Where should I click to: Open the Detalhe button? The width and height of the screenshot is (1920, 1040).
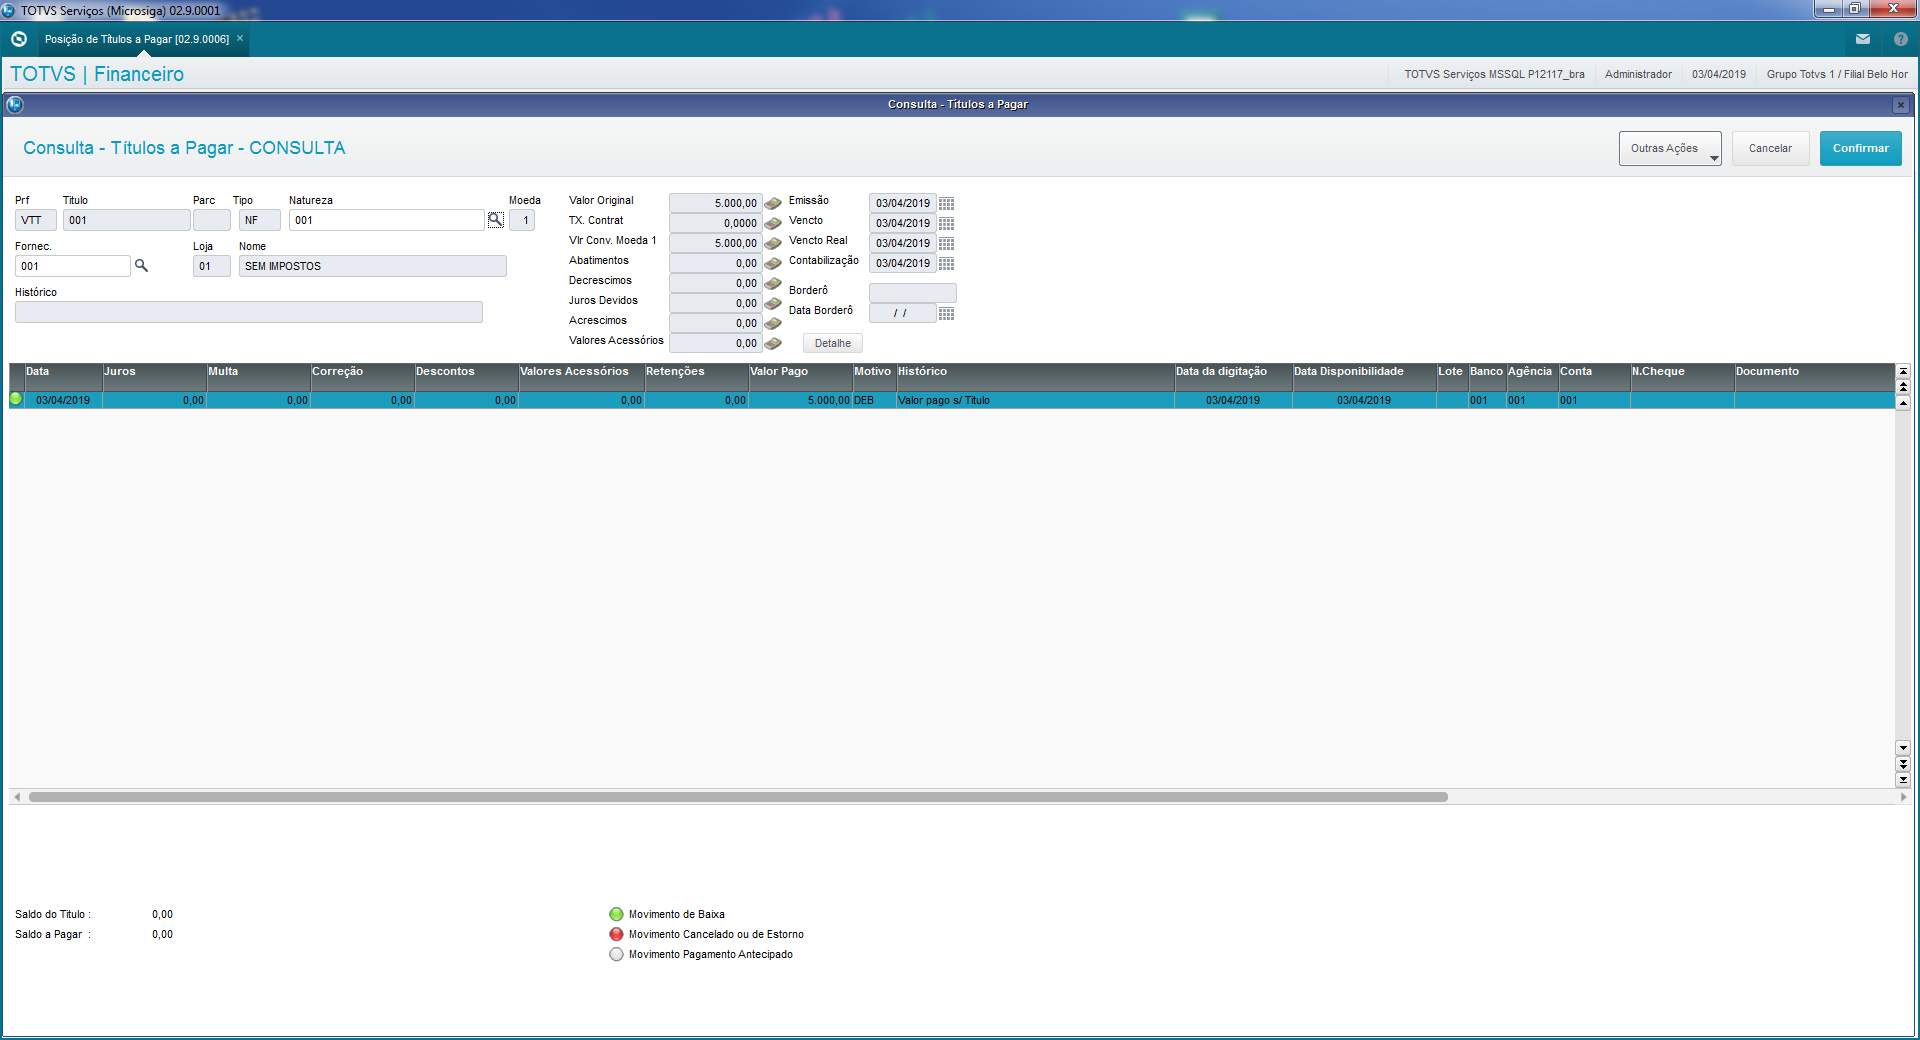coord(832,343)
